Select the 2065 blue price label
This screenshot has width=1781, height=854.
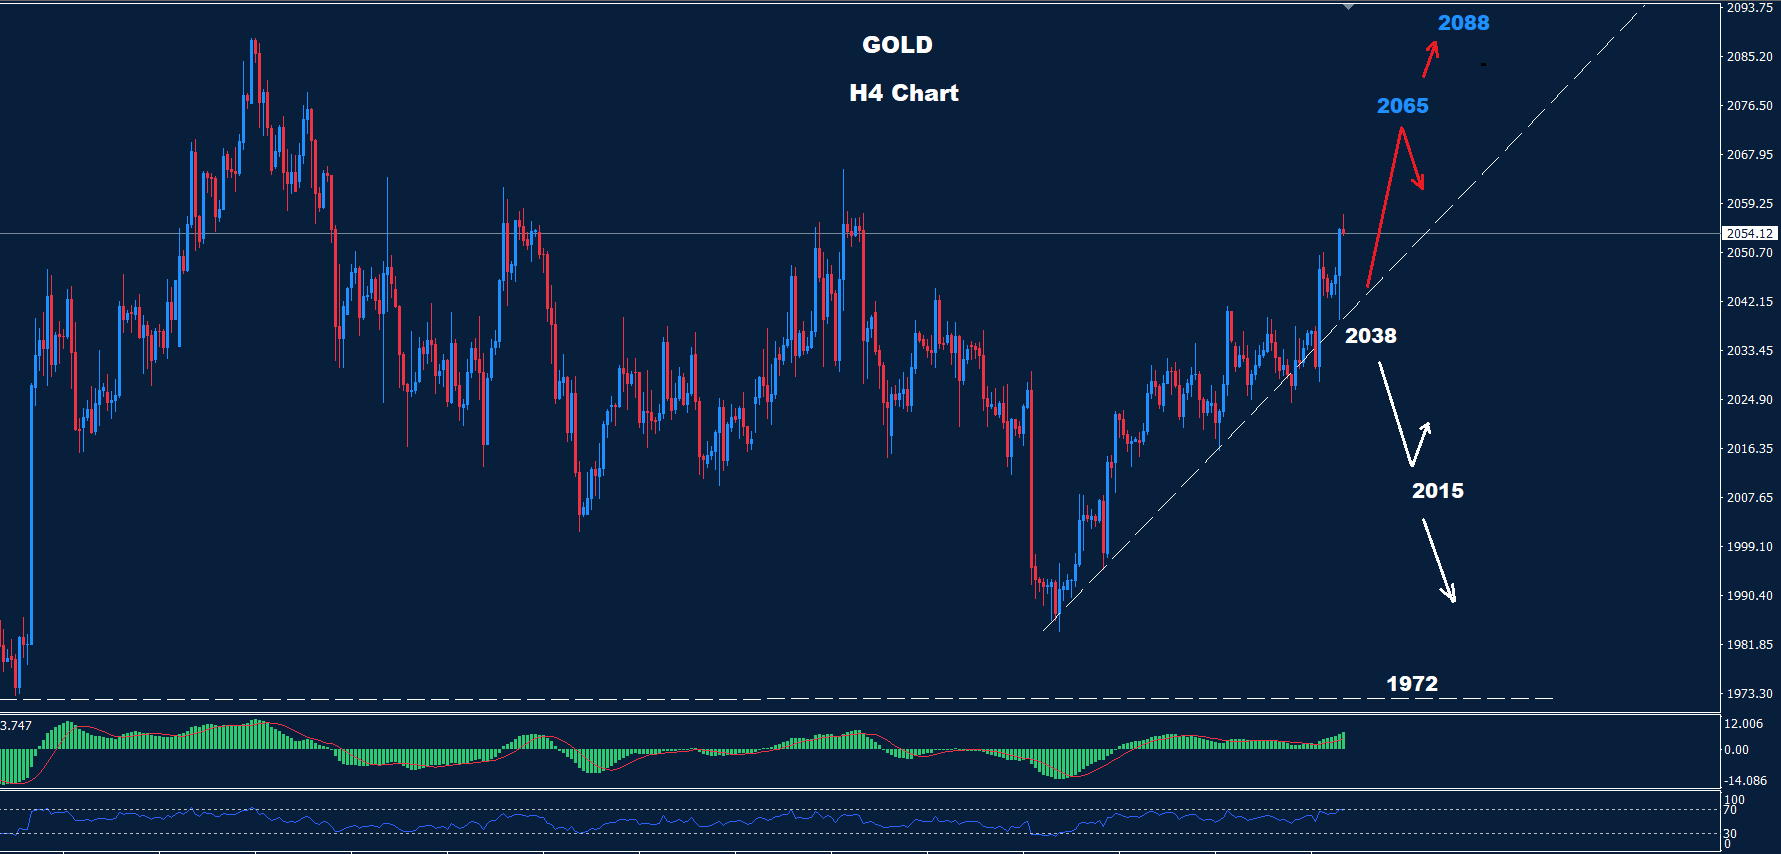point(1402,106)
